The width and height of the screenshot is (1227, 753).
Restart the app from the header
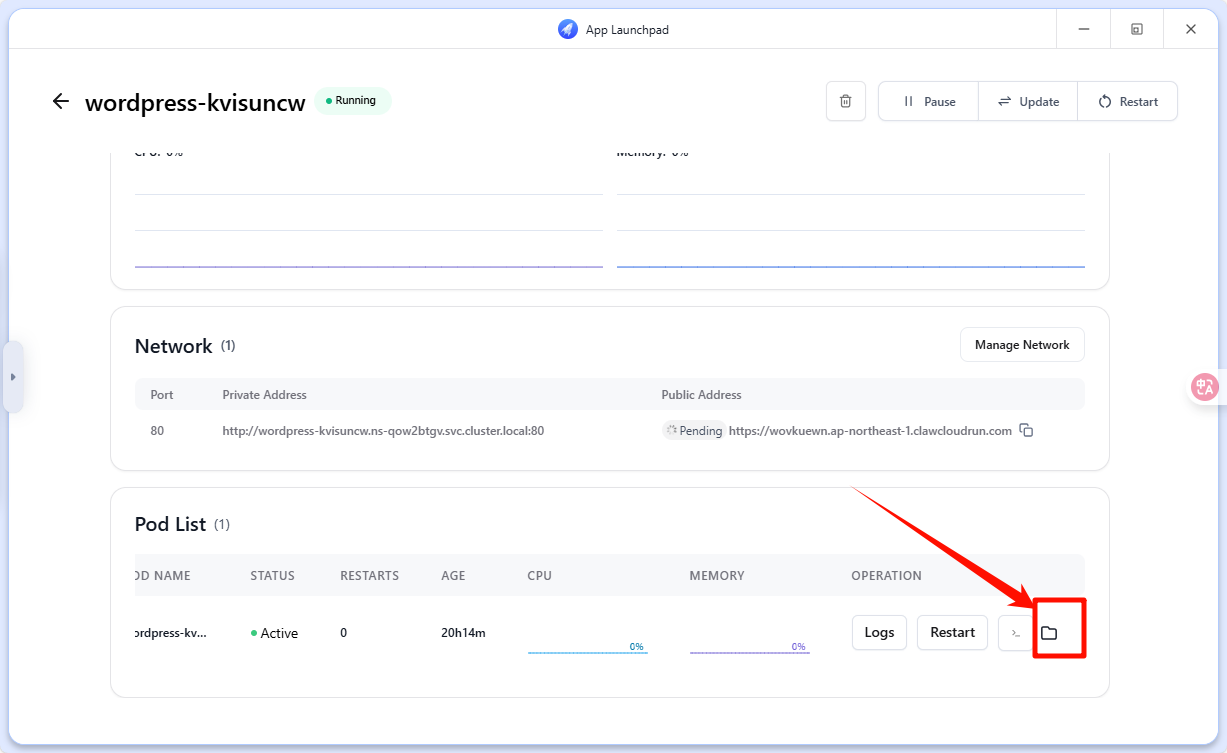[x=1128, y=101]
